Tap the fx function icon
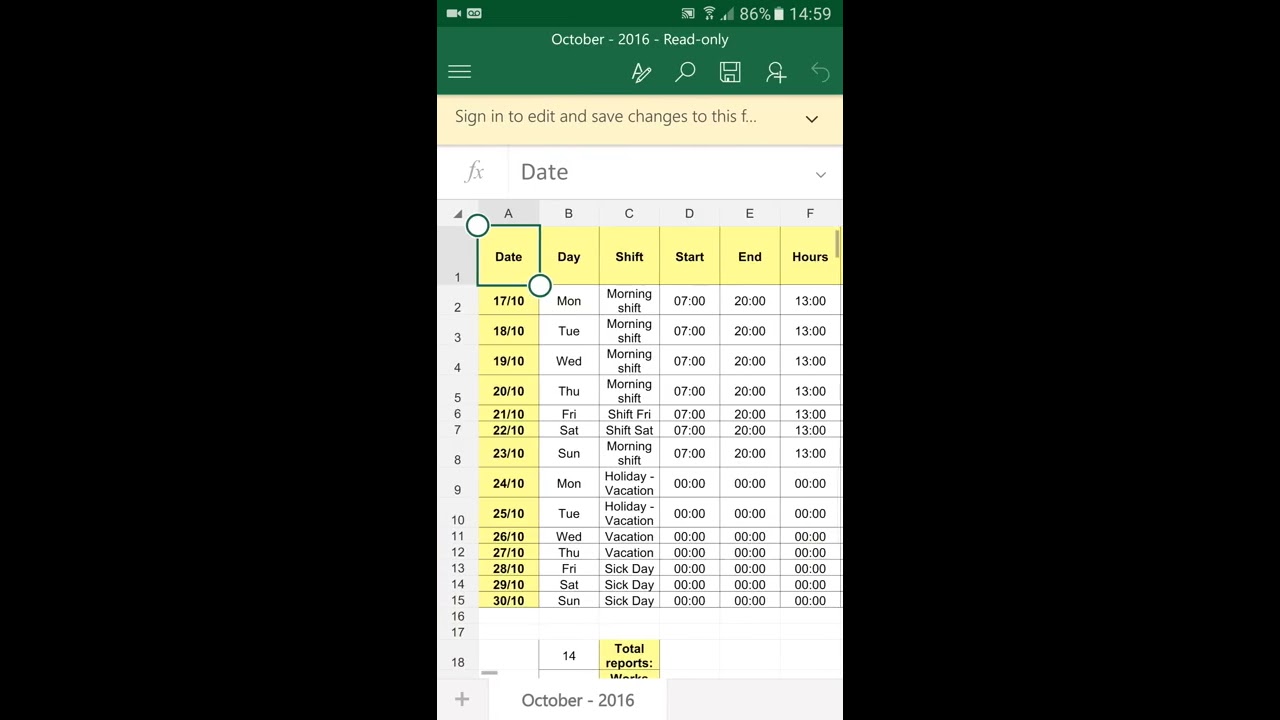The width and height of the screenshot is (1280, 720). click(x=475, y=172)
